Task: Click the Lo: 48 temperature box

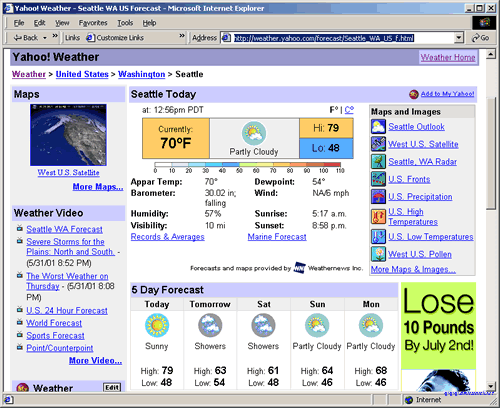Action: pos(326,148)
